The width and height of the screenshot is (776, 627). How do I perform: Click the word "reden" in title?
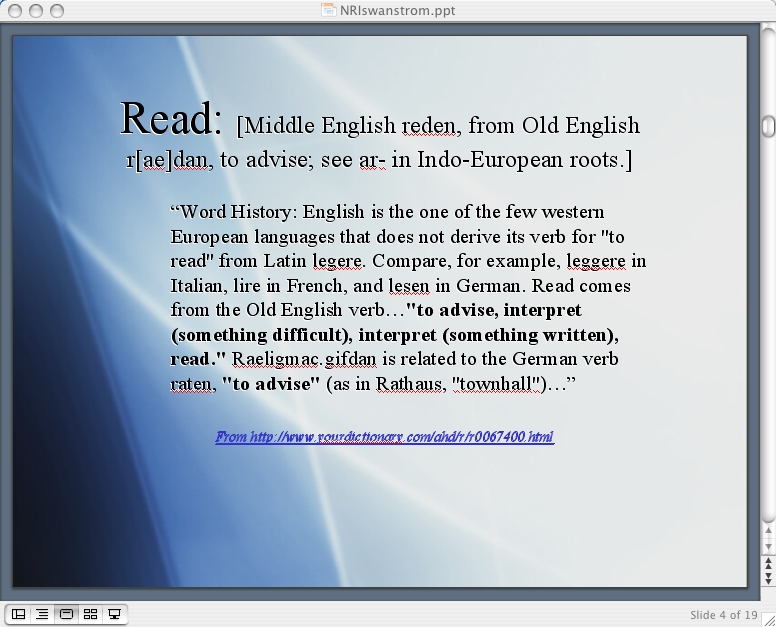click(x=428, y=126)
